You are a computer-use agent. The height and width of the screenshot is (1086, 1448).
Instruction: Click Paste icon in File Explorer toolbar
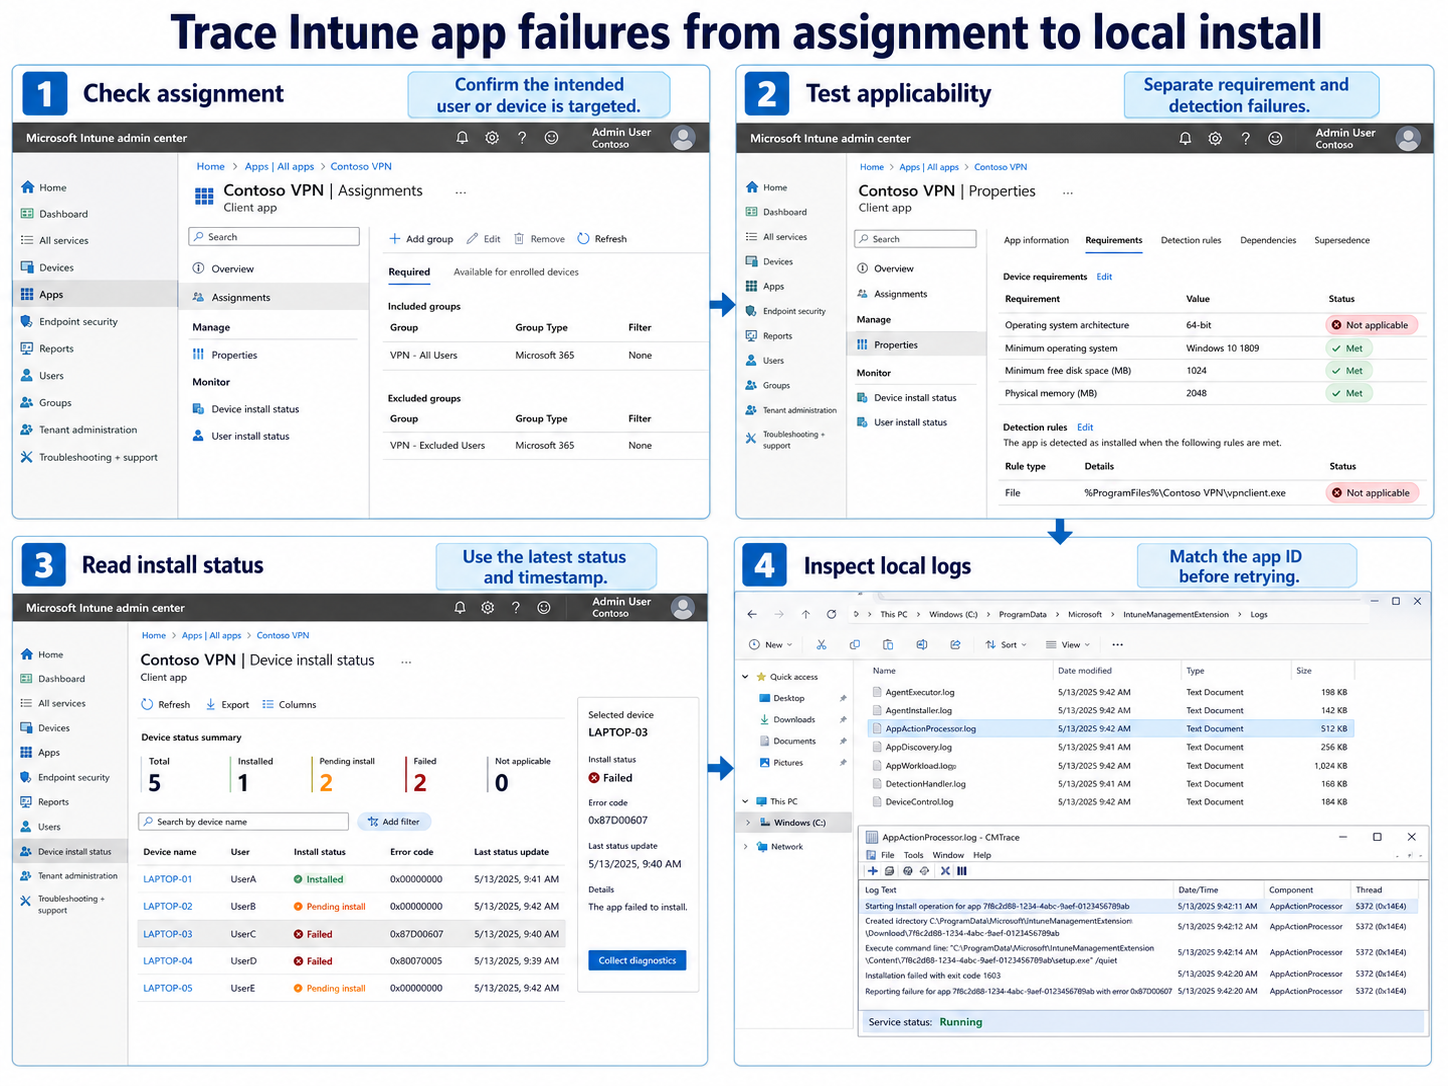click(888, 645)
